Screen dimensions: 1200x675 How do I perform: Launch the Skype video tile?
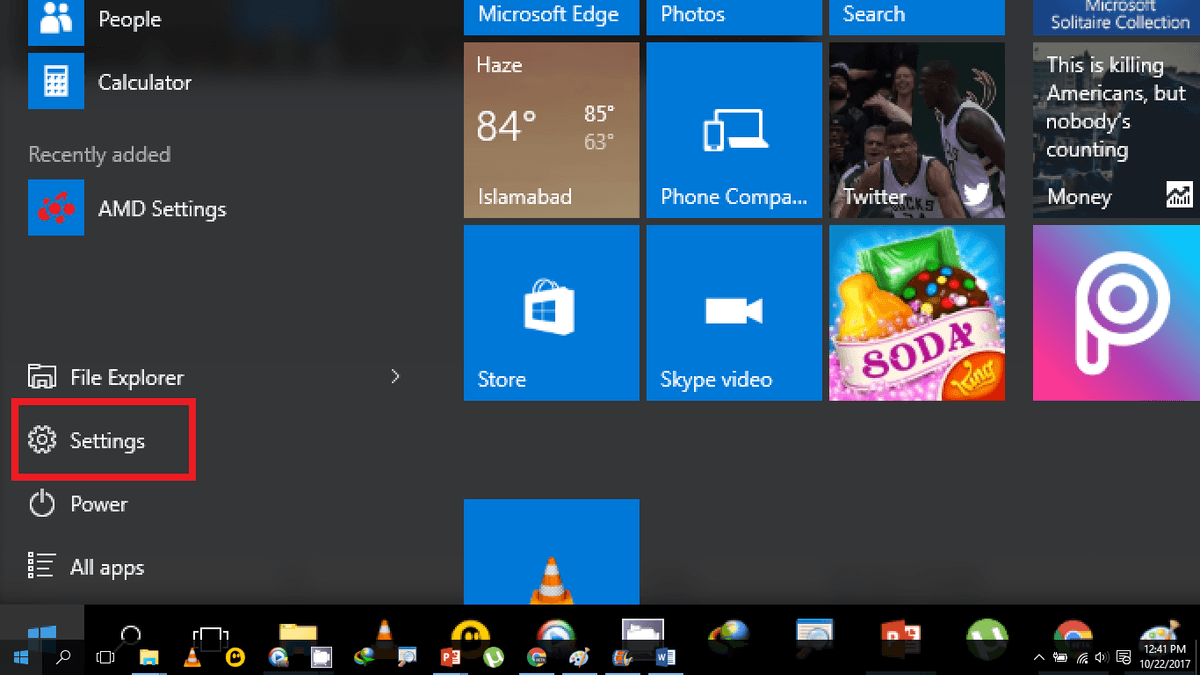pyautogui.click(x=733, y=312)
